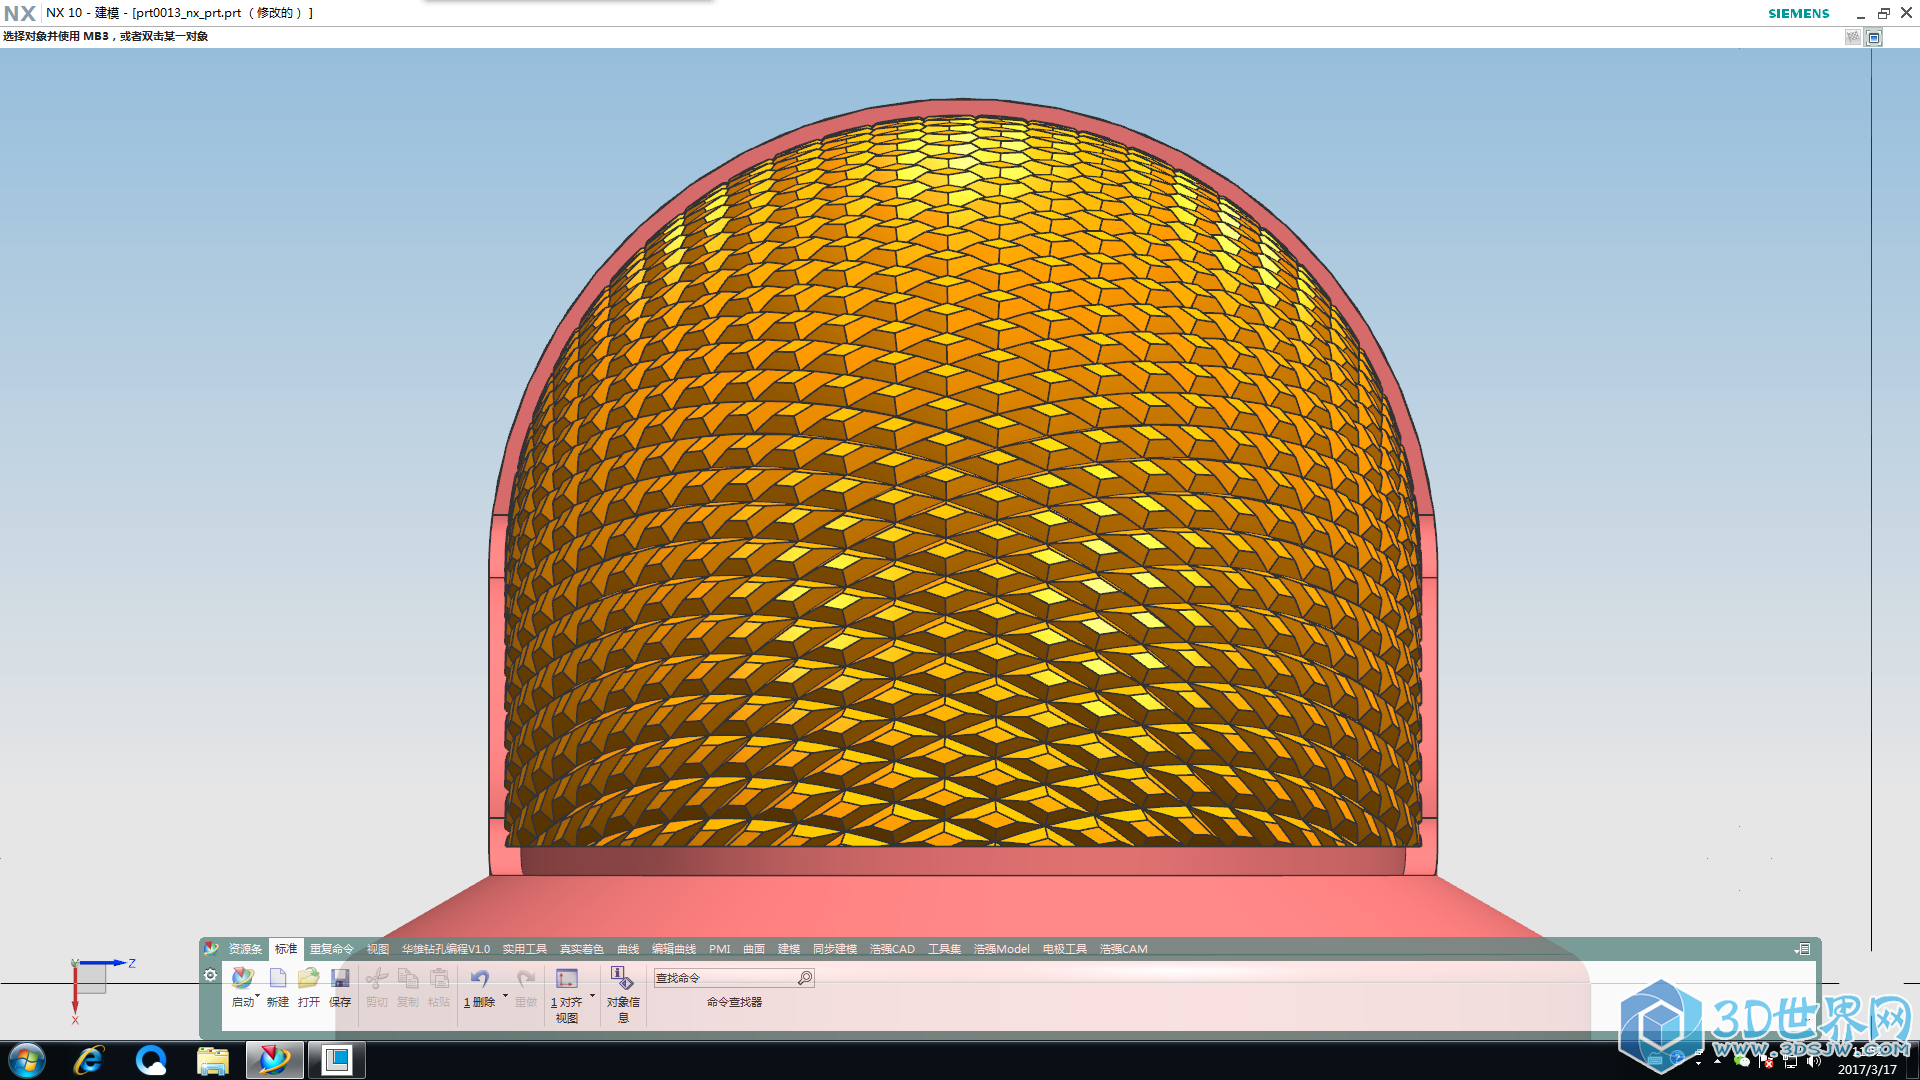Open the 同步建模 (Synchronous Modeling) tab
The image size is (1920, 1080).
tap(835, 949)
